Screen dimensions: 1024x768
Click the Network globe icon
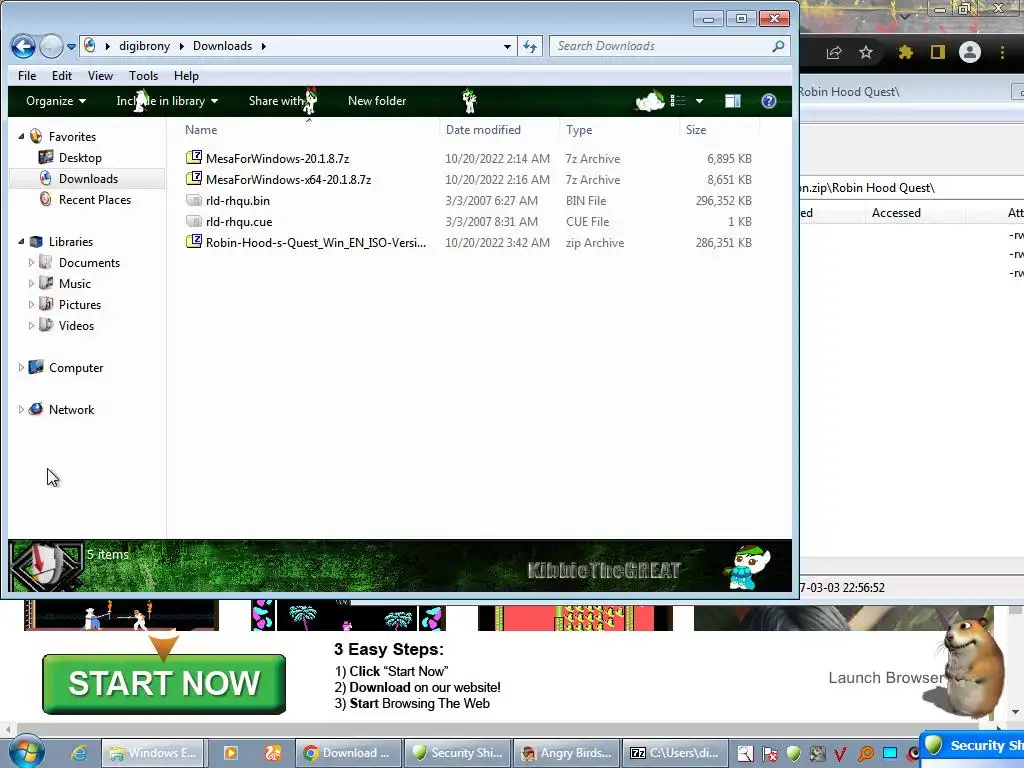point(37,409)
